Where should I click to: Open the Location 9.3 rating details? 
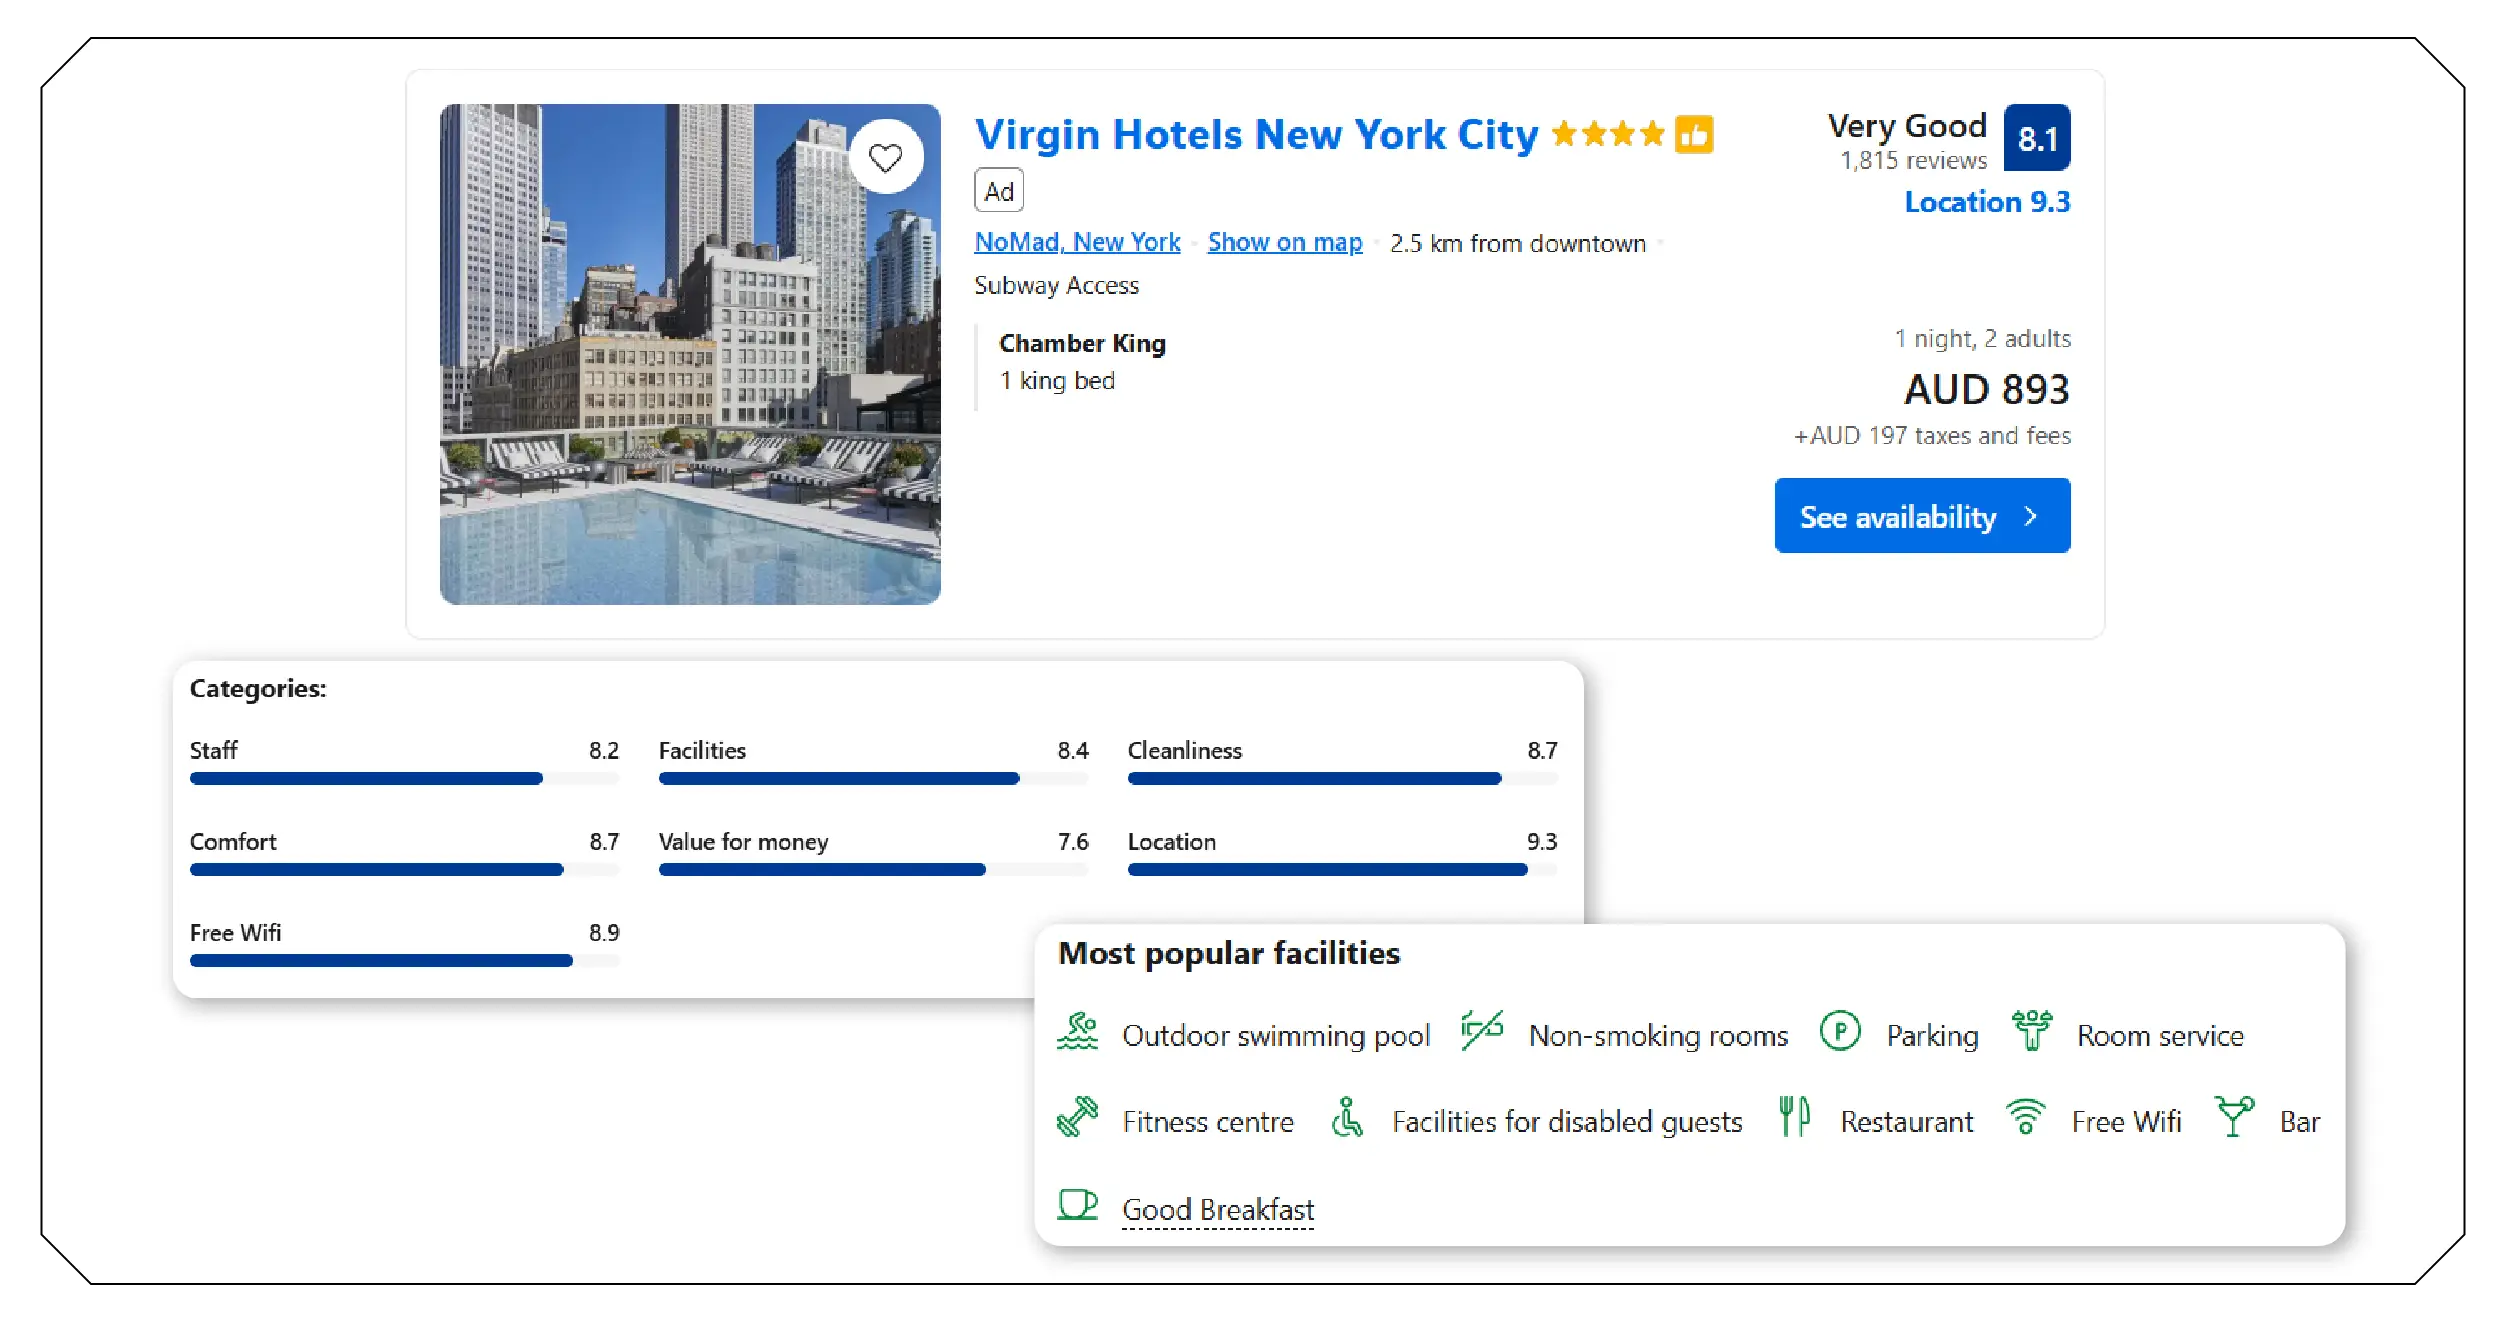pyautogui.click(x=1988, y=202)
